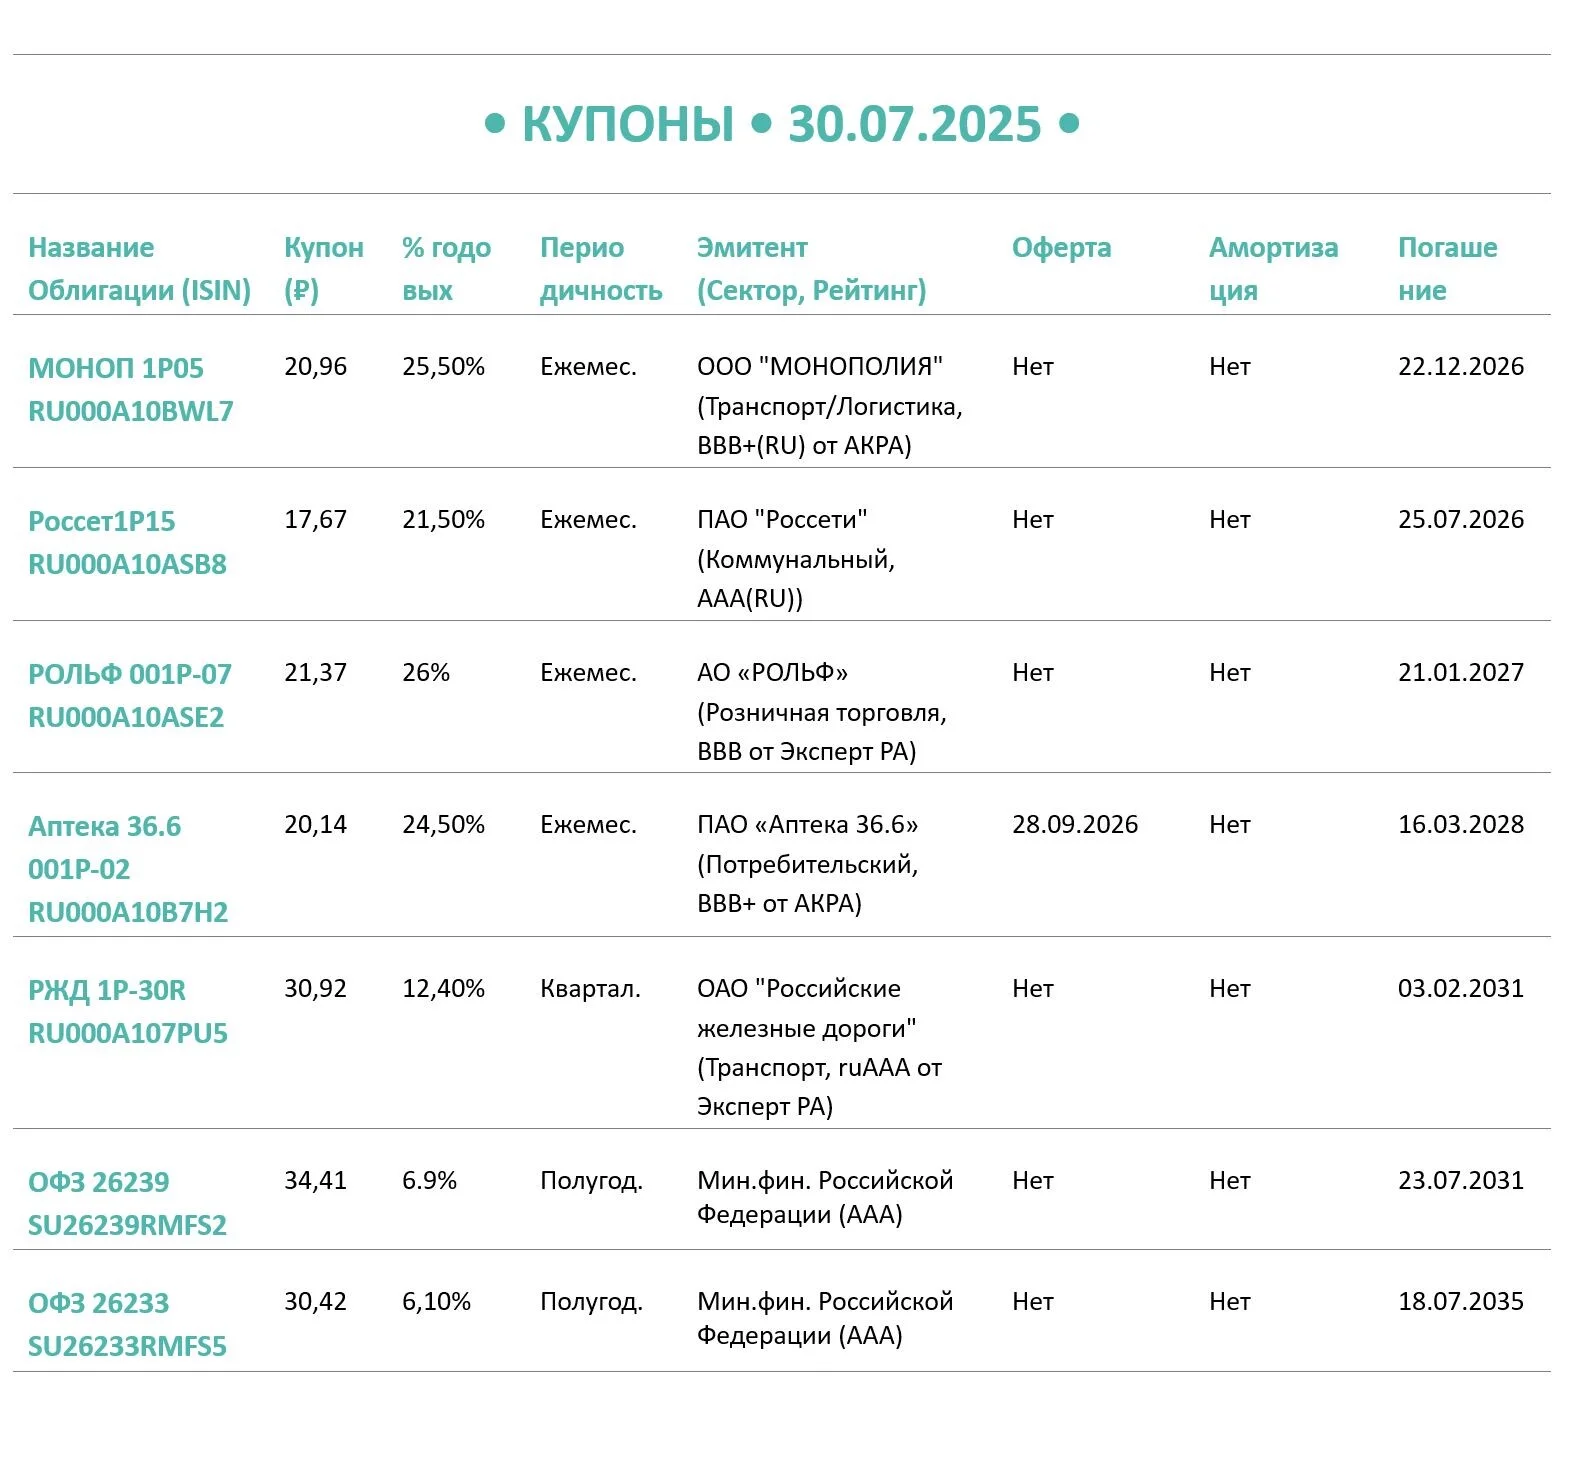Click the annual rate "6.9%"
1569x1469 pixels.
(x=429, y=1181)
